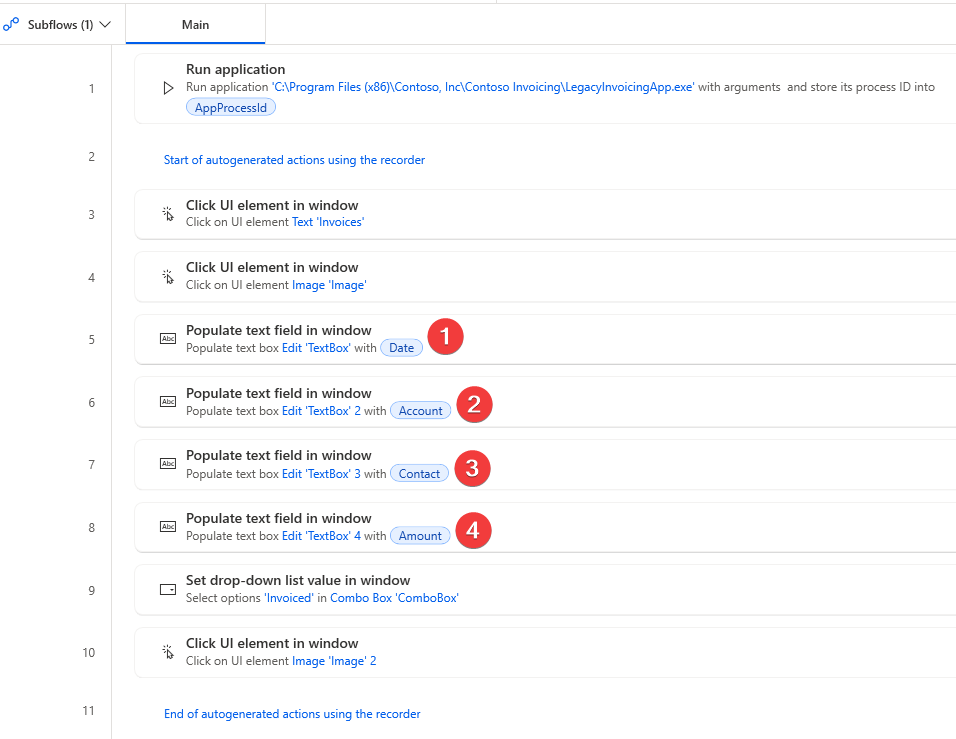Screen dimensions: 956x739
Task: Click the Subflows flow icon
Action: coord(11,24)
